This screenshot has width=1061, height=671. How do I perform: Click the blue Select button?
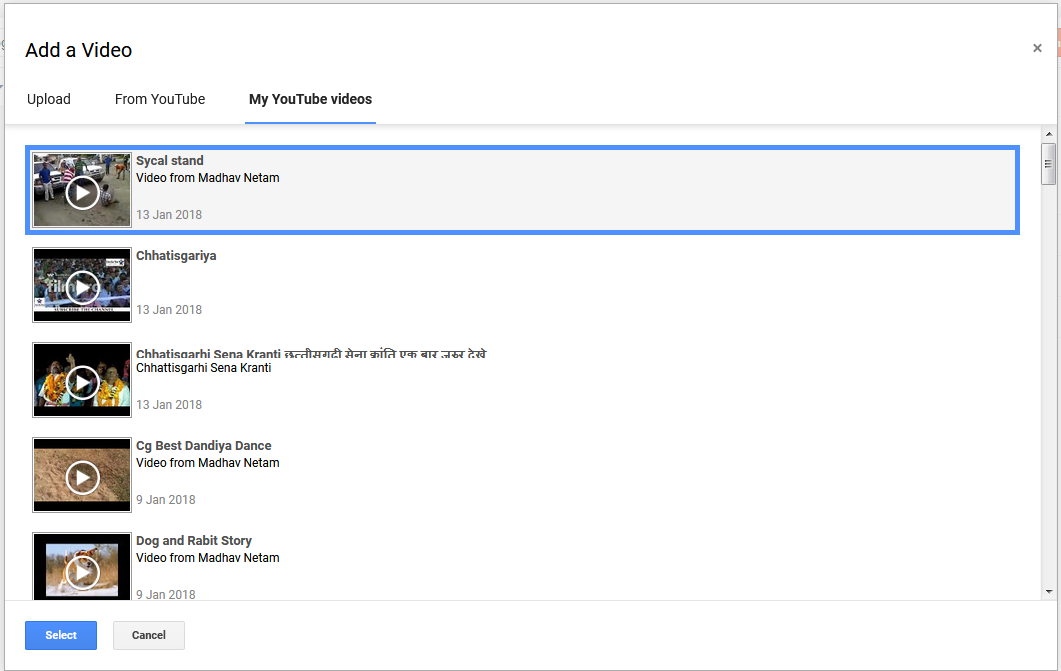coord(61,635)
